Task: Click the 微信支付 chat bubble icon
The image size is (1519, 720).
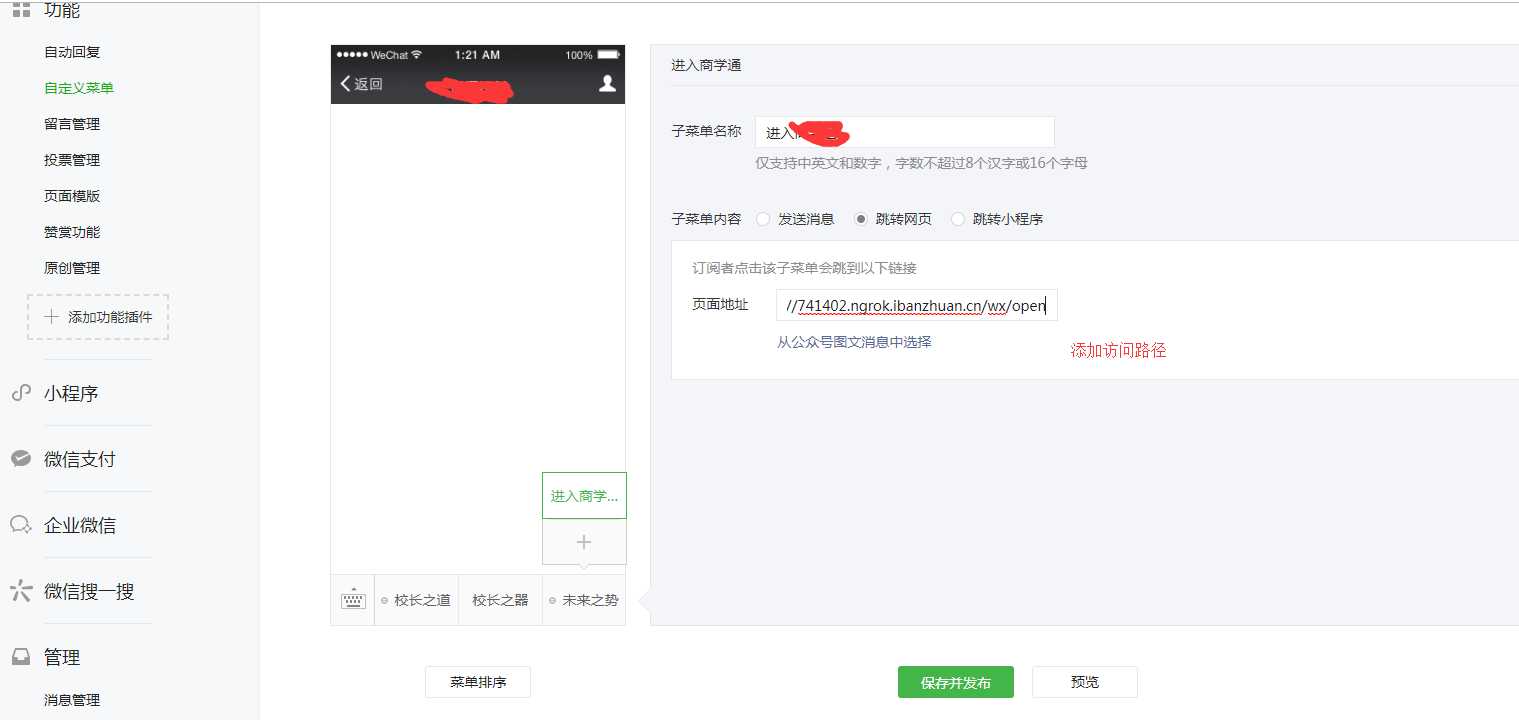Action: point(21,459)
